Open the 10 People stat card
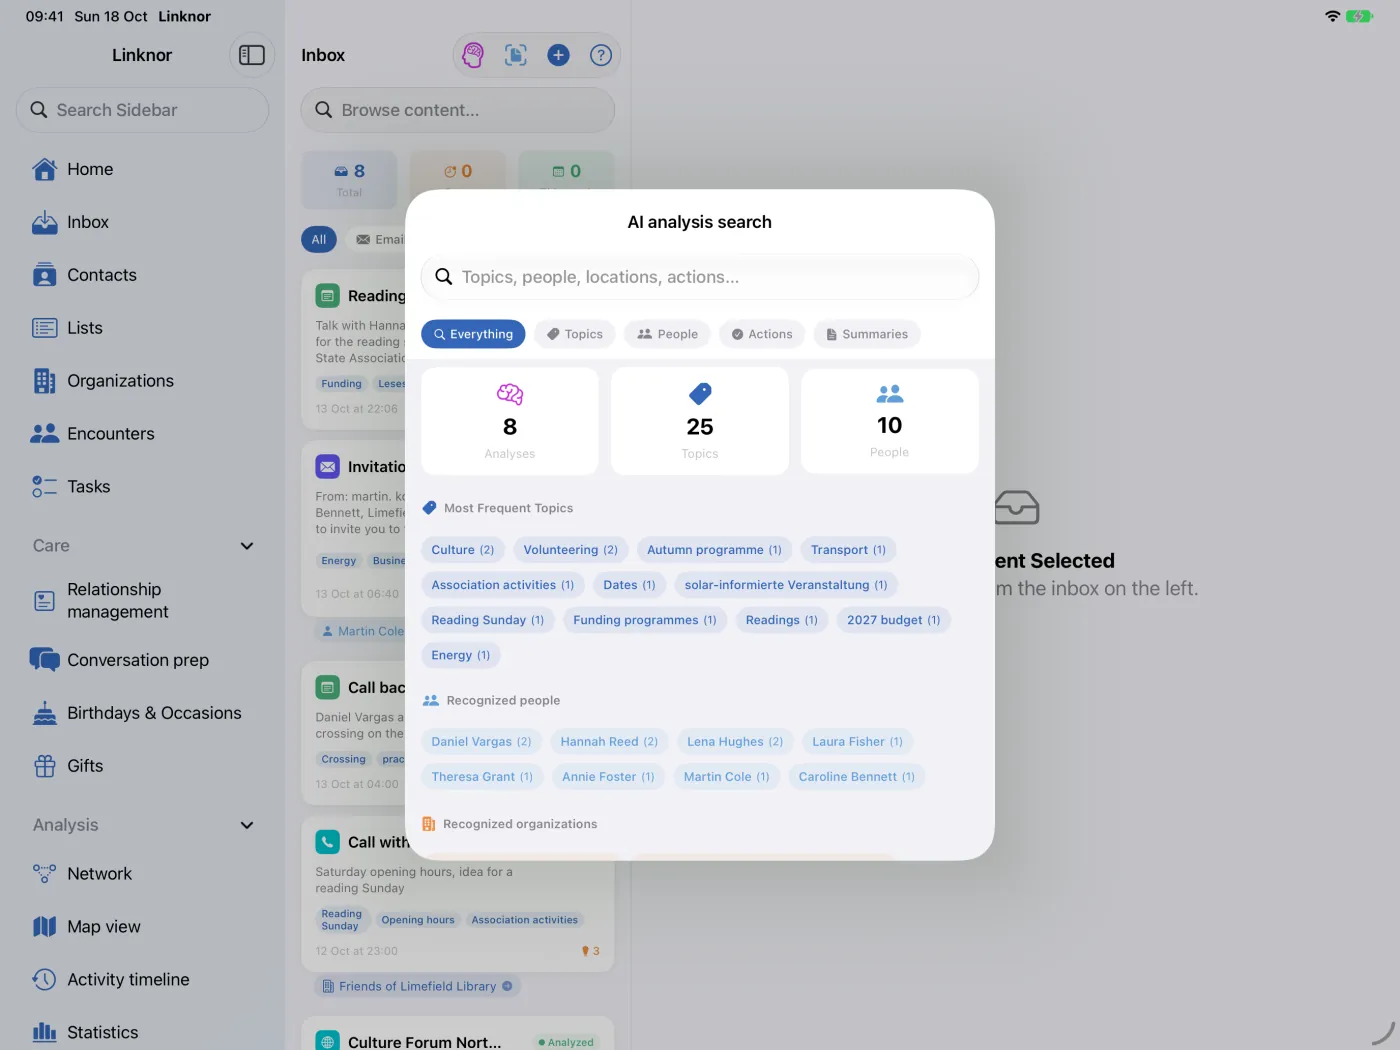 (x=890, y=421)
